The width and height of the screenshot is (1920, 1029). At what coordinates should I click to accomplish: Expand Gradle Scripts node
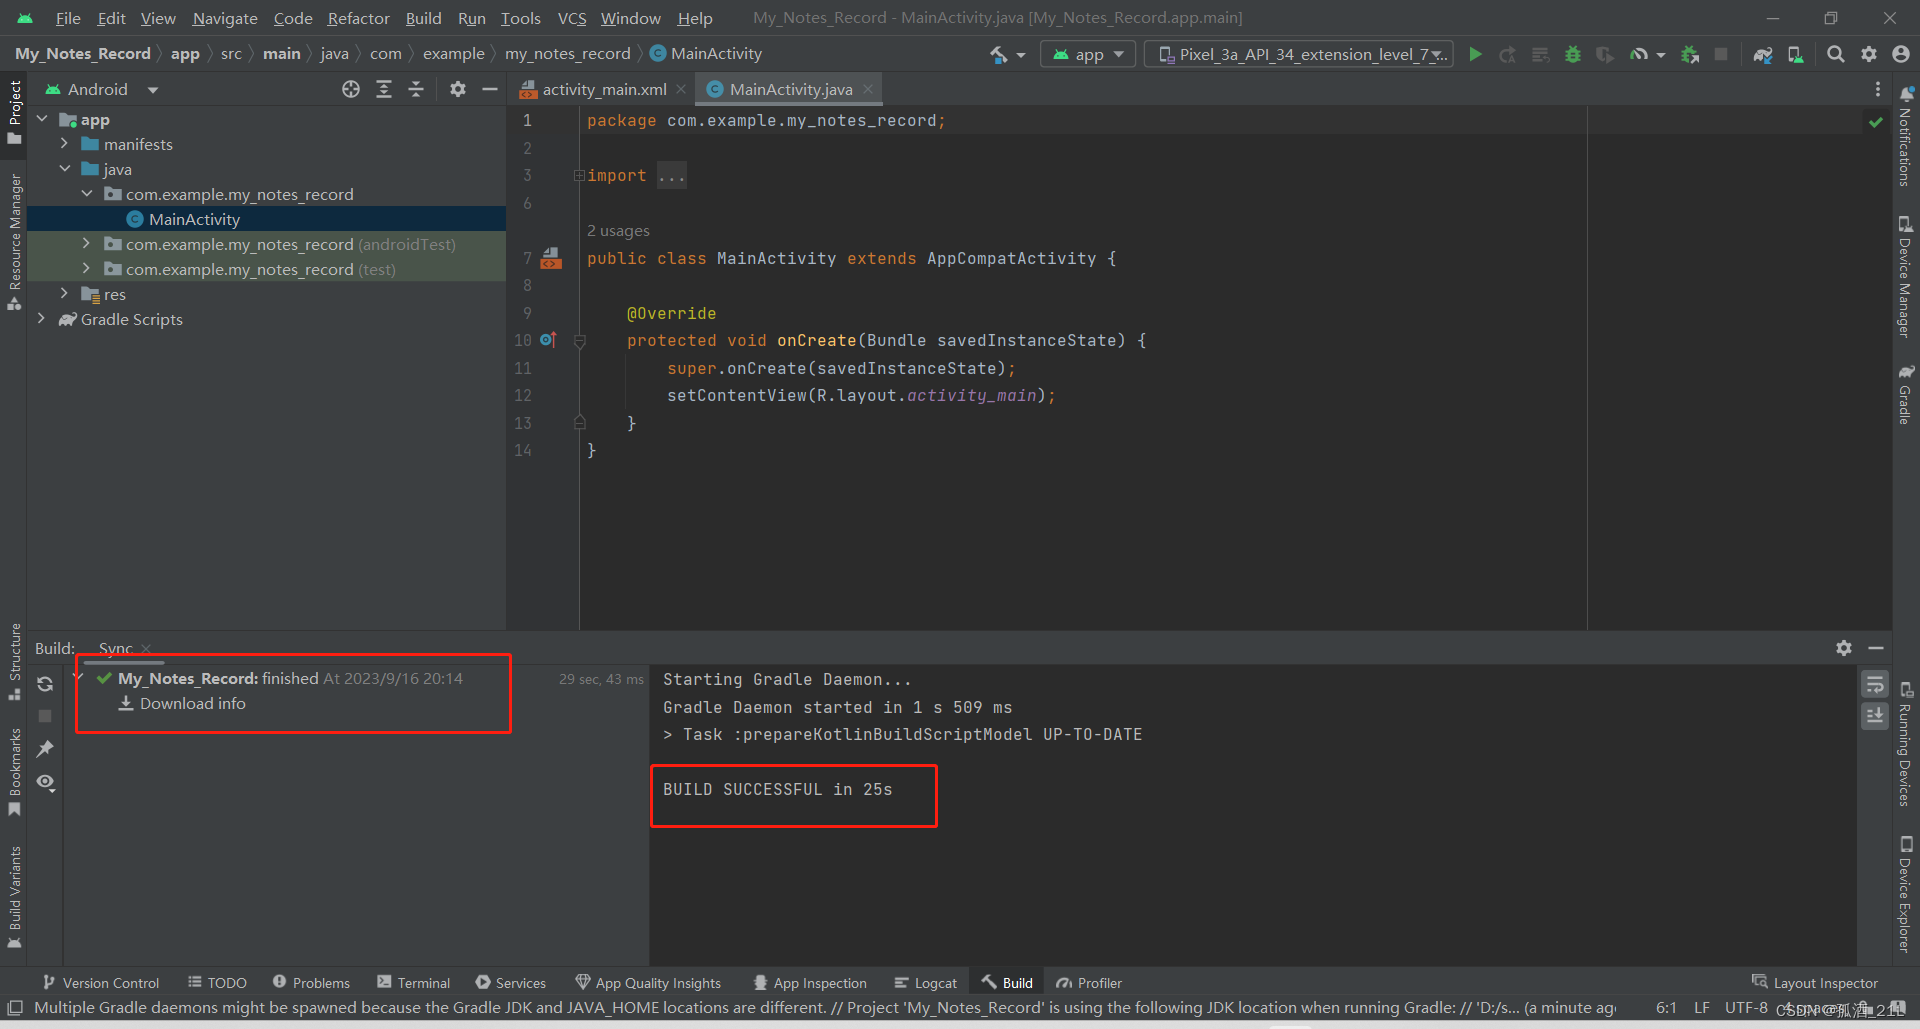coord(41,319)
